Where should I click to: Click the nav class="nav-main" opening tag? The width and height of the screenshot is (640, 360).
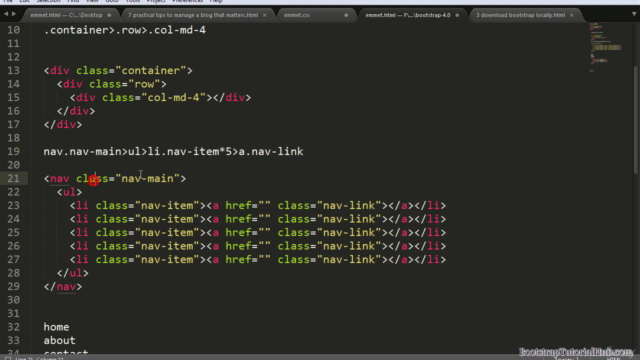click(115, 178)
